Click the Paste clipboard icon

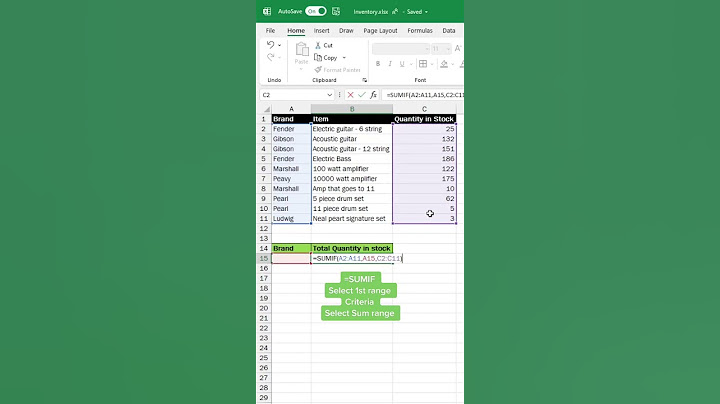[302, 50]
